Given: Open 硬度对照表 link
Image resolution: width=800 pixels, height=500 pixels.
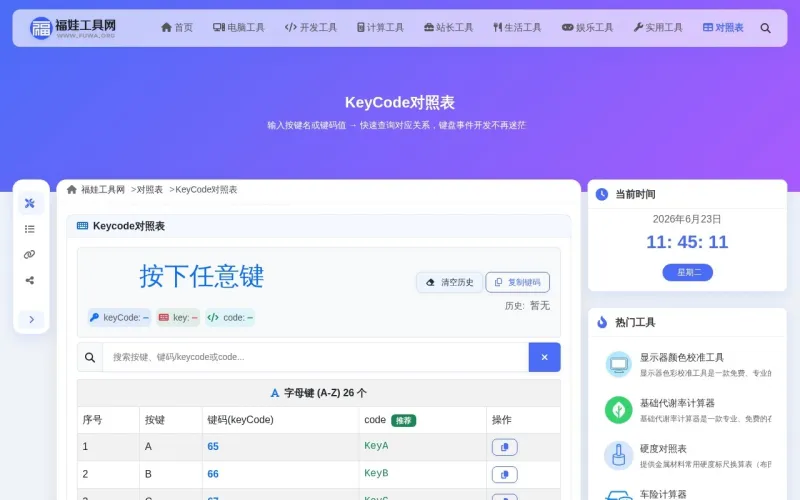Looking at the screenshot, I should pos(663,448).
